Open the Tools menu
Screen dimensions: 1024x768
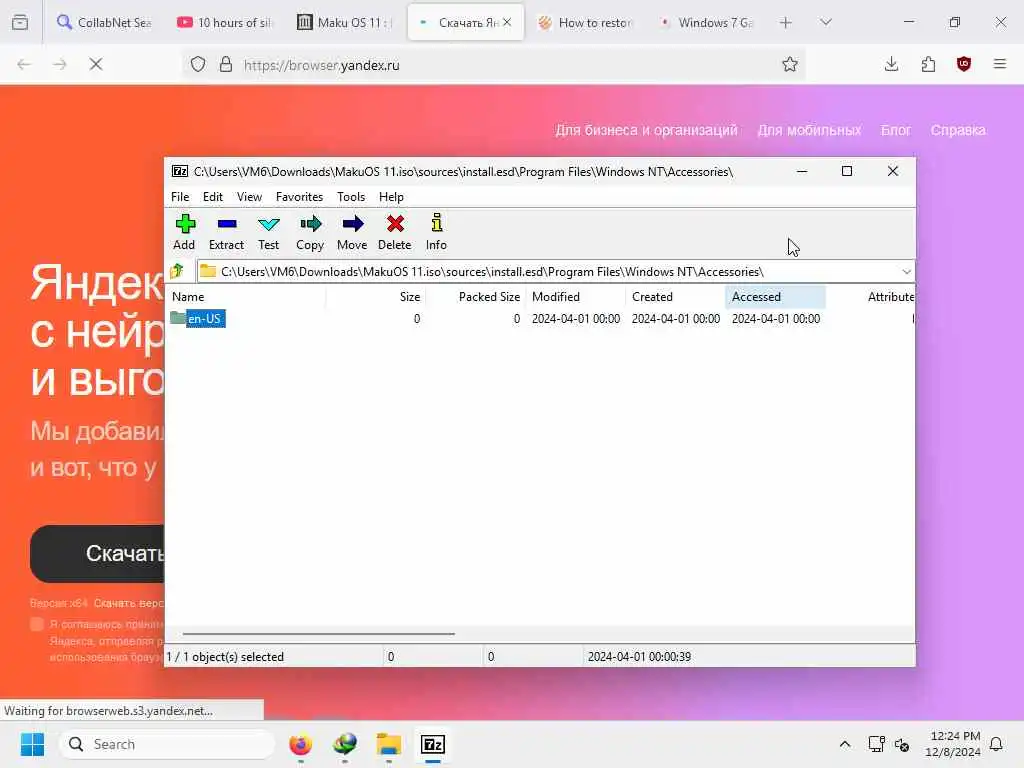[351, 197]
